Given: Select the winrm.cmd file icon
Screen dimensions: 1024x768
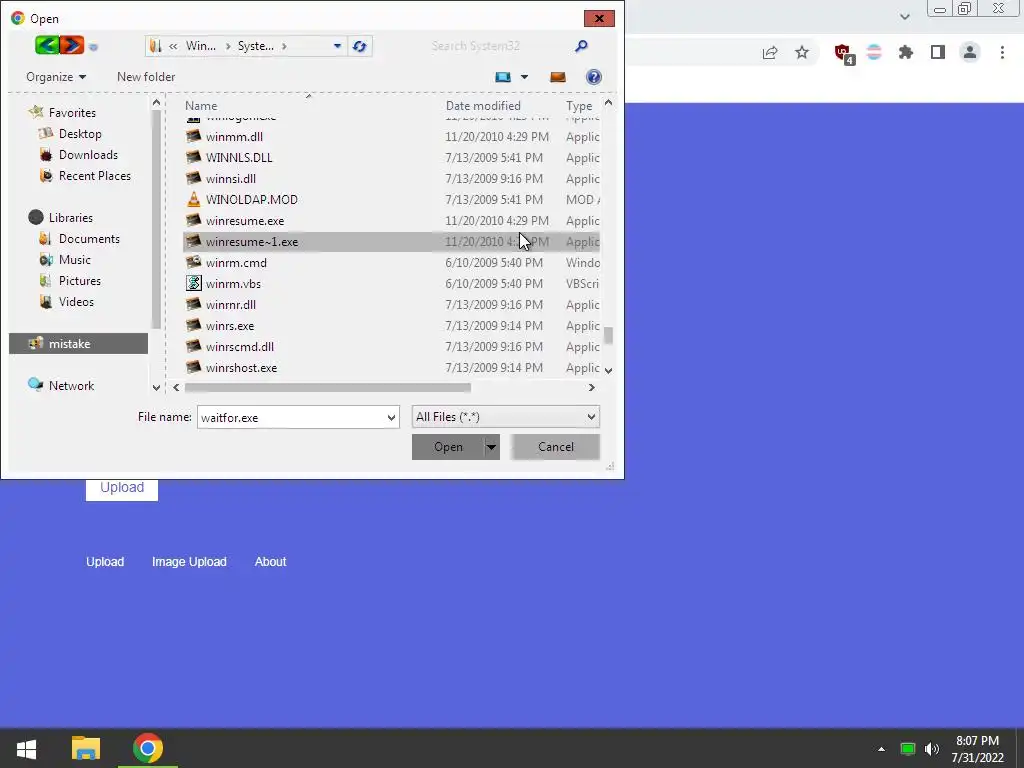Looking at the screenshot, I should 193,263.
